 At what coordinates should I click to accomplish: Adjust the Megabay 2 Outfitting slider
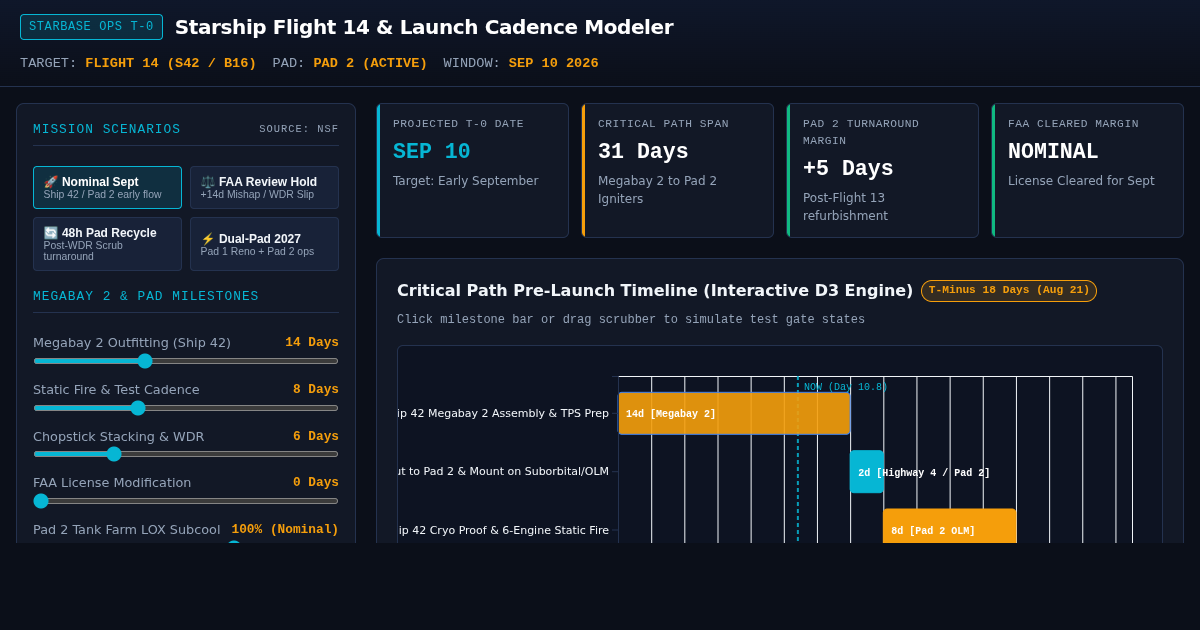[x=186, y=361]
